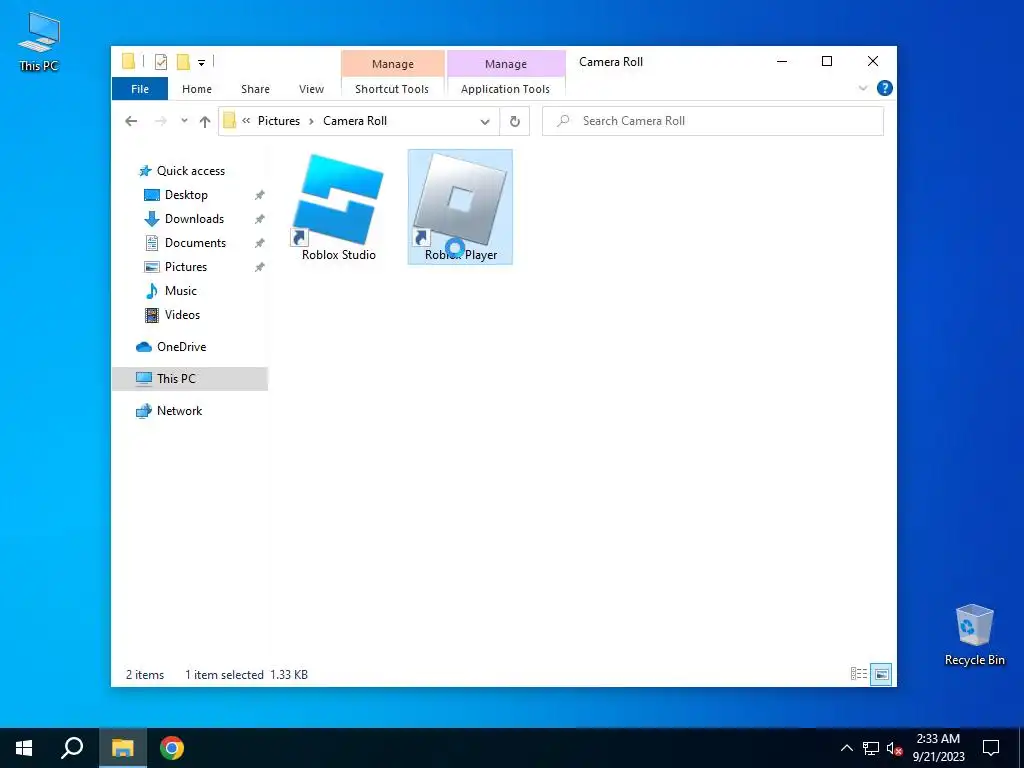The height and width of the screenshot is (768, 1024).
Task: Click the pin icon beside Documents
Action: (259, 243)
